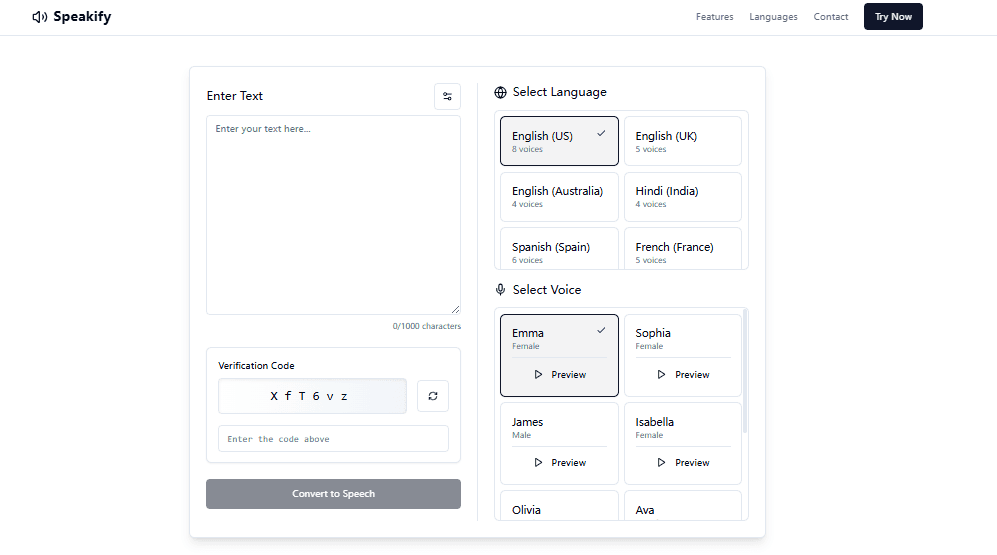Open the Contact page link
The width and height of the screenshot is (997, 555).
pyautogui.click(x=831, y=17)
